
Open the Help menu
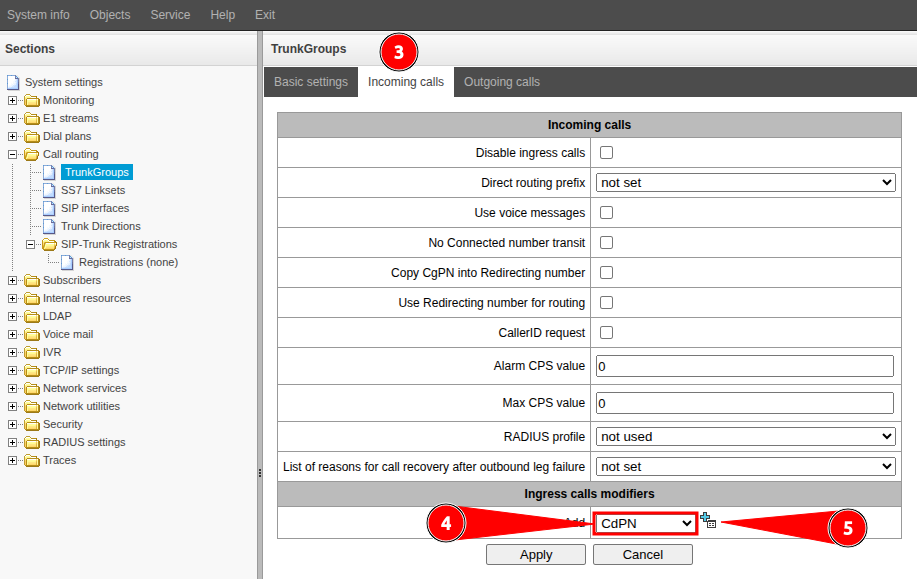click(x=223, y=15)
